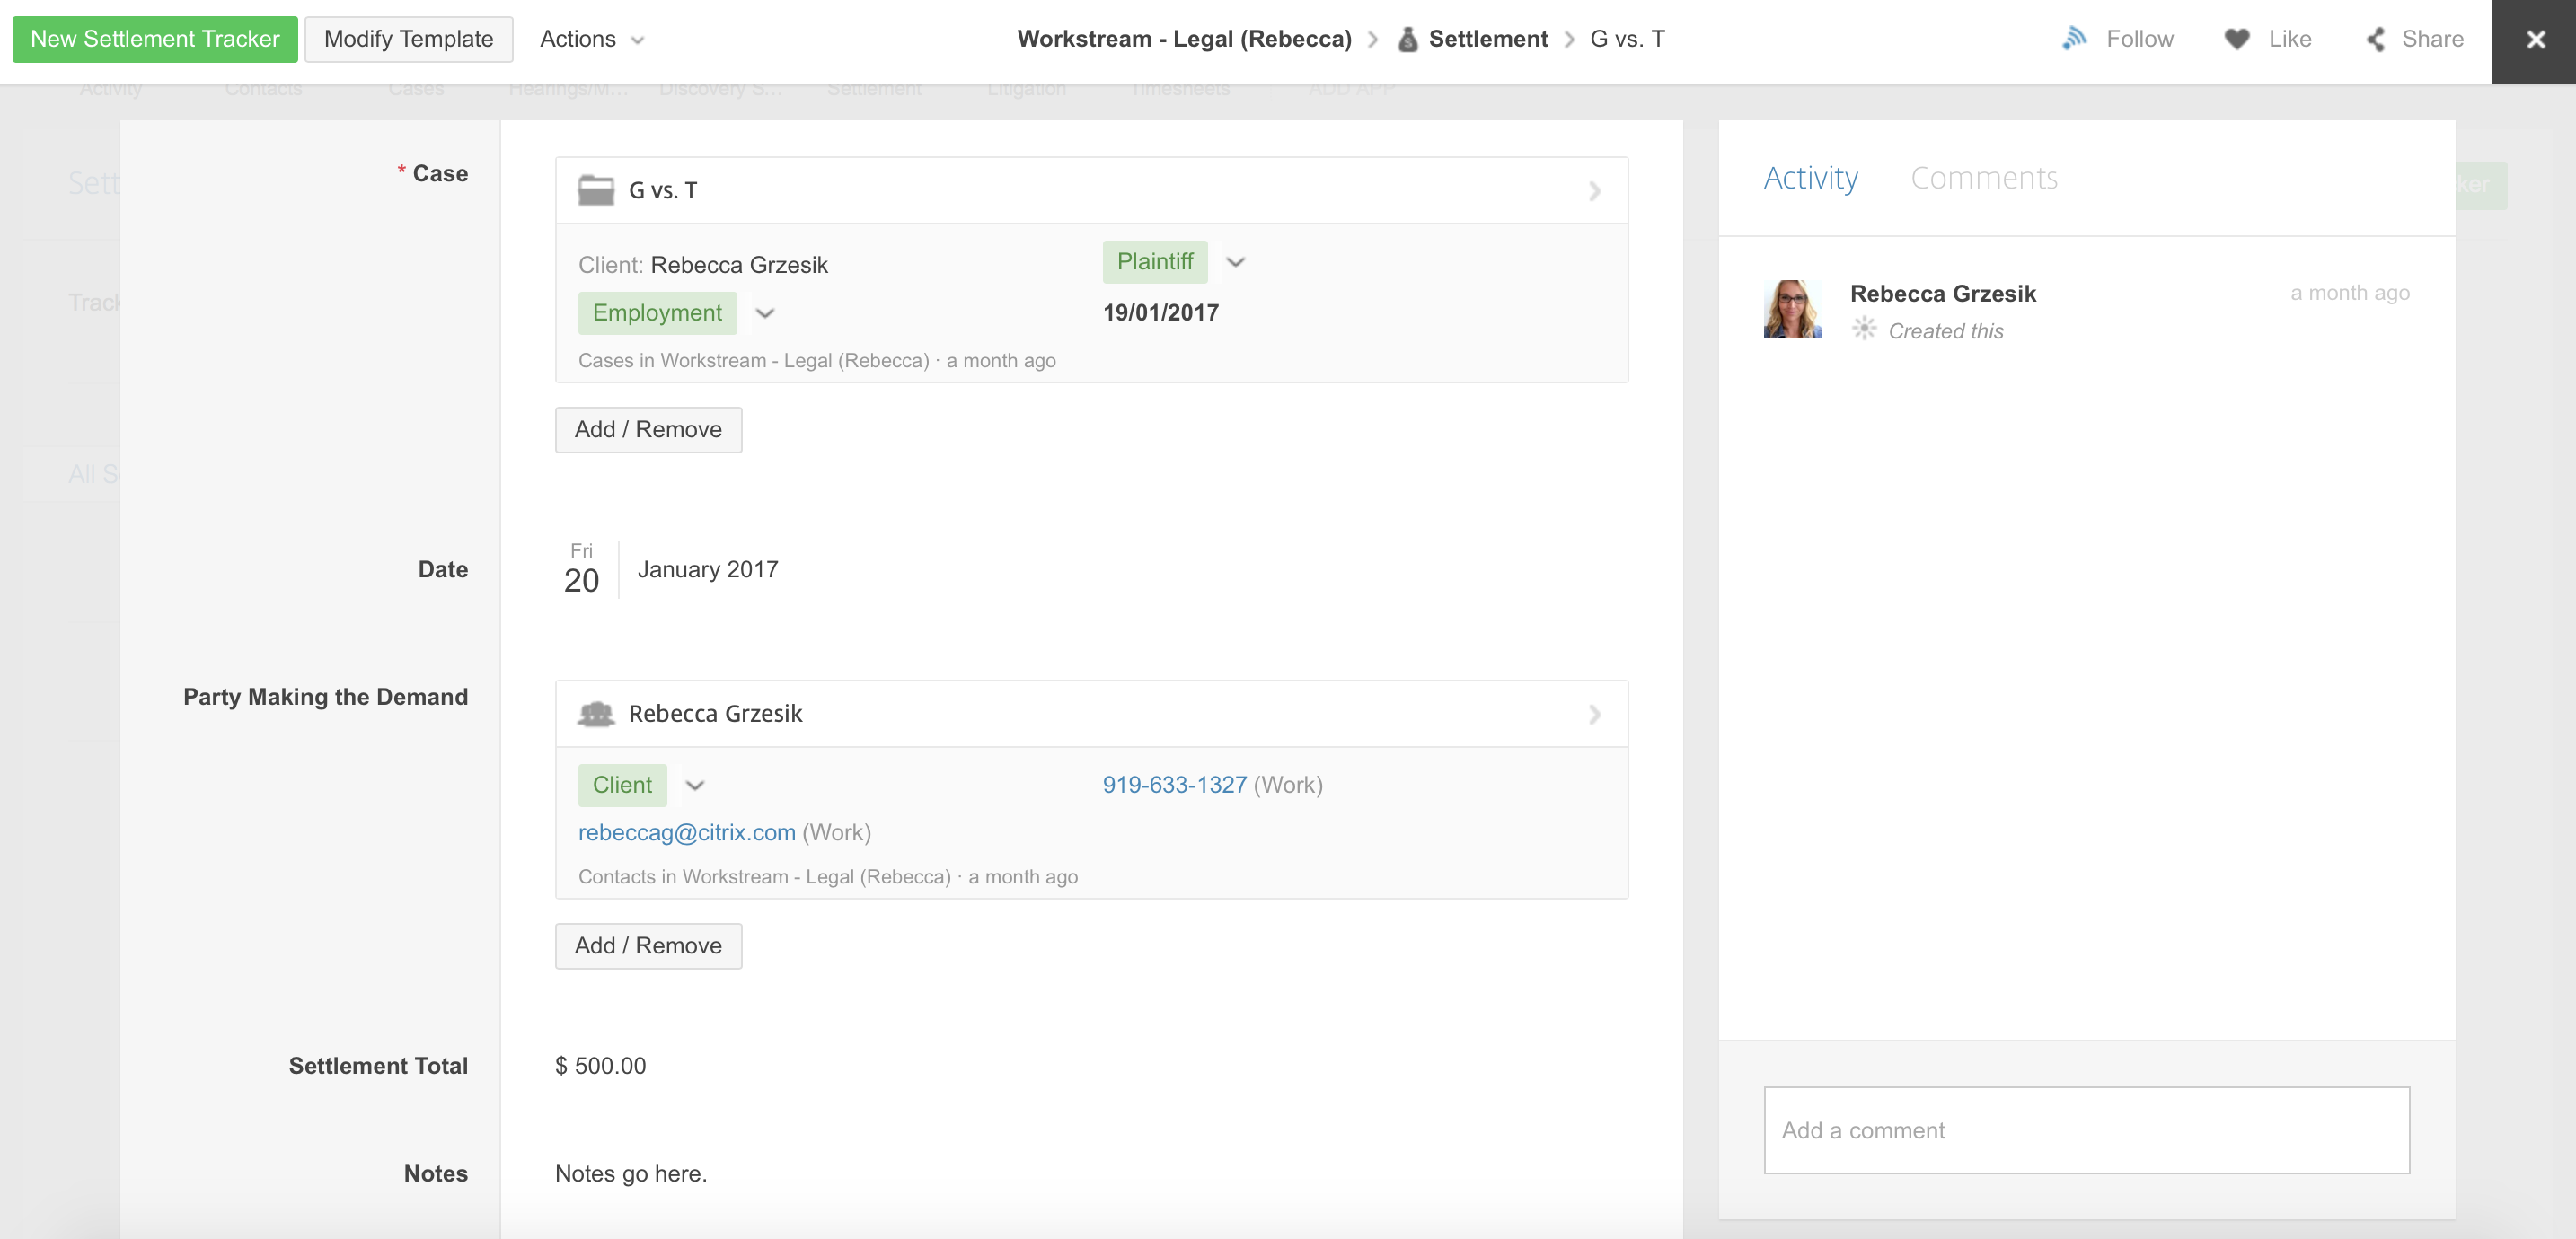
Task: Click the Modify Template button
Action: (x=408, y=39)
